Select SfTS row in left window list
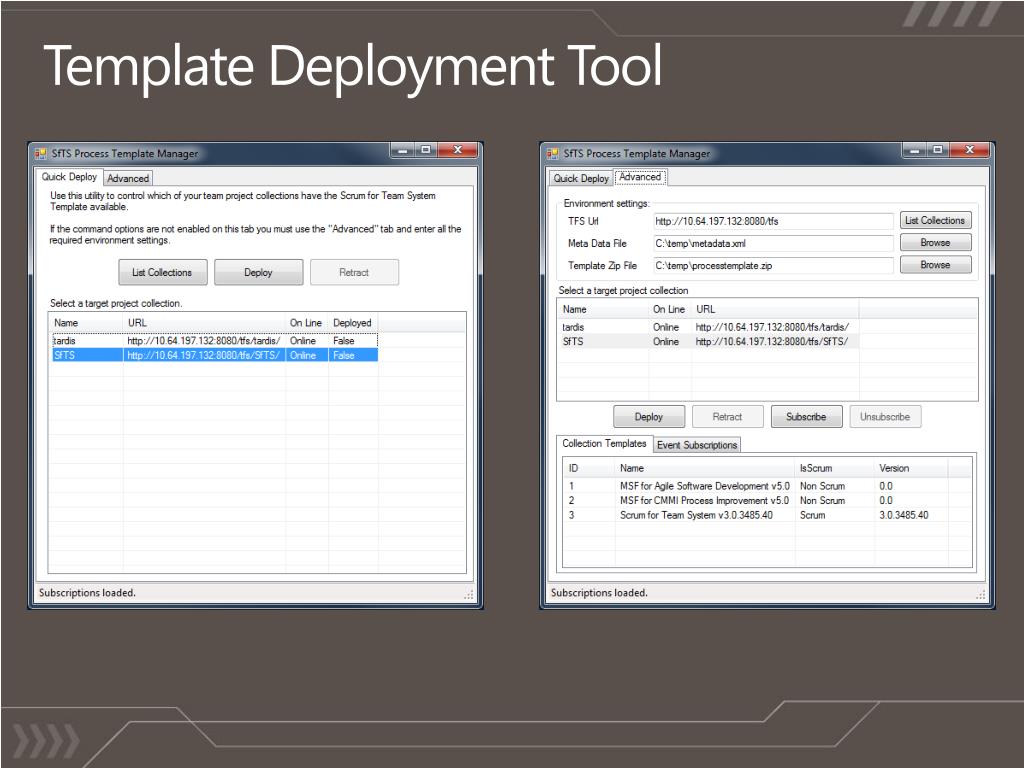Viewport: 1024px width, 768px height. [x=214, y=355]
